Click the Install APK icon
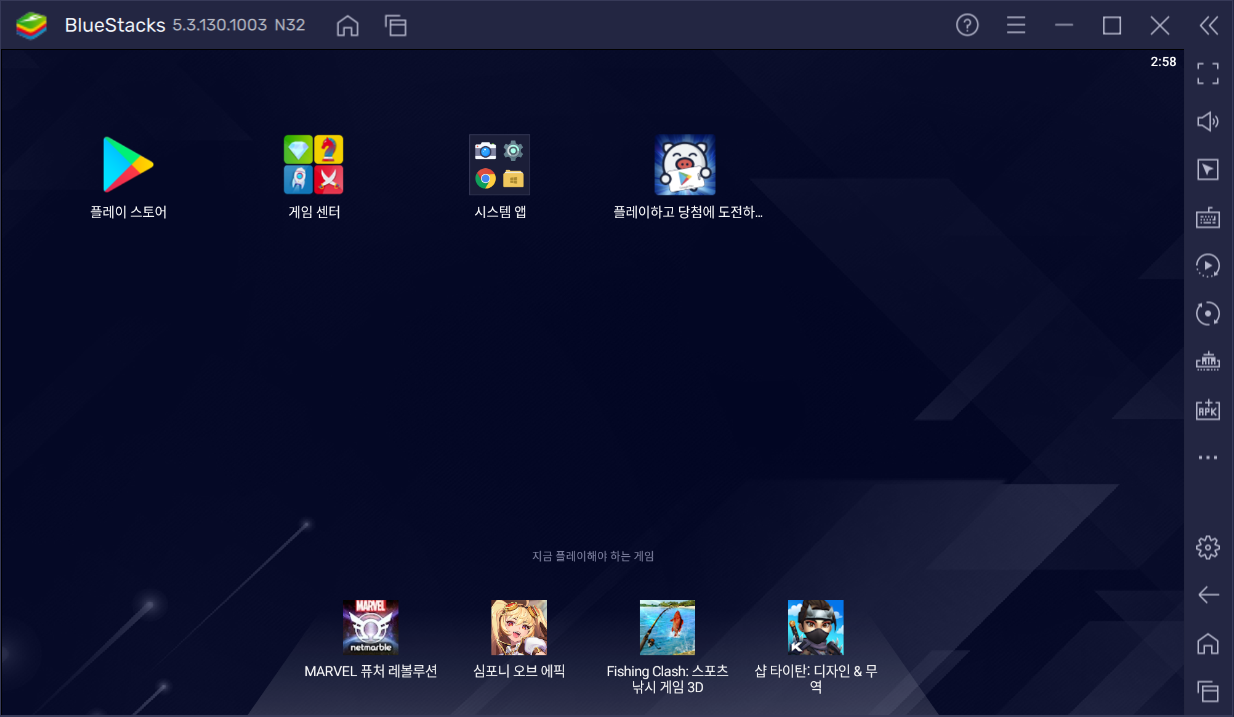 click(1208, 409)
